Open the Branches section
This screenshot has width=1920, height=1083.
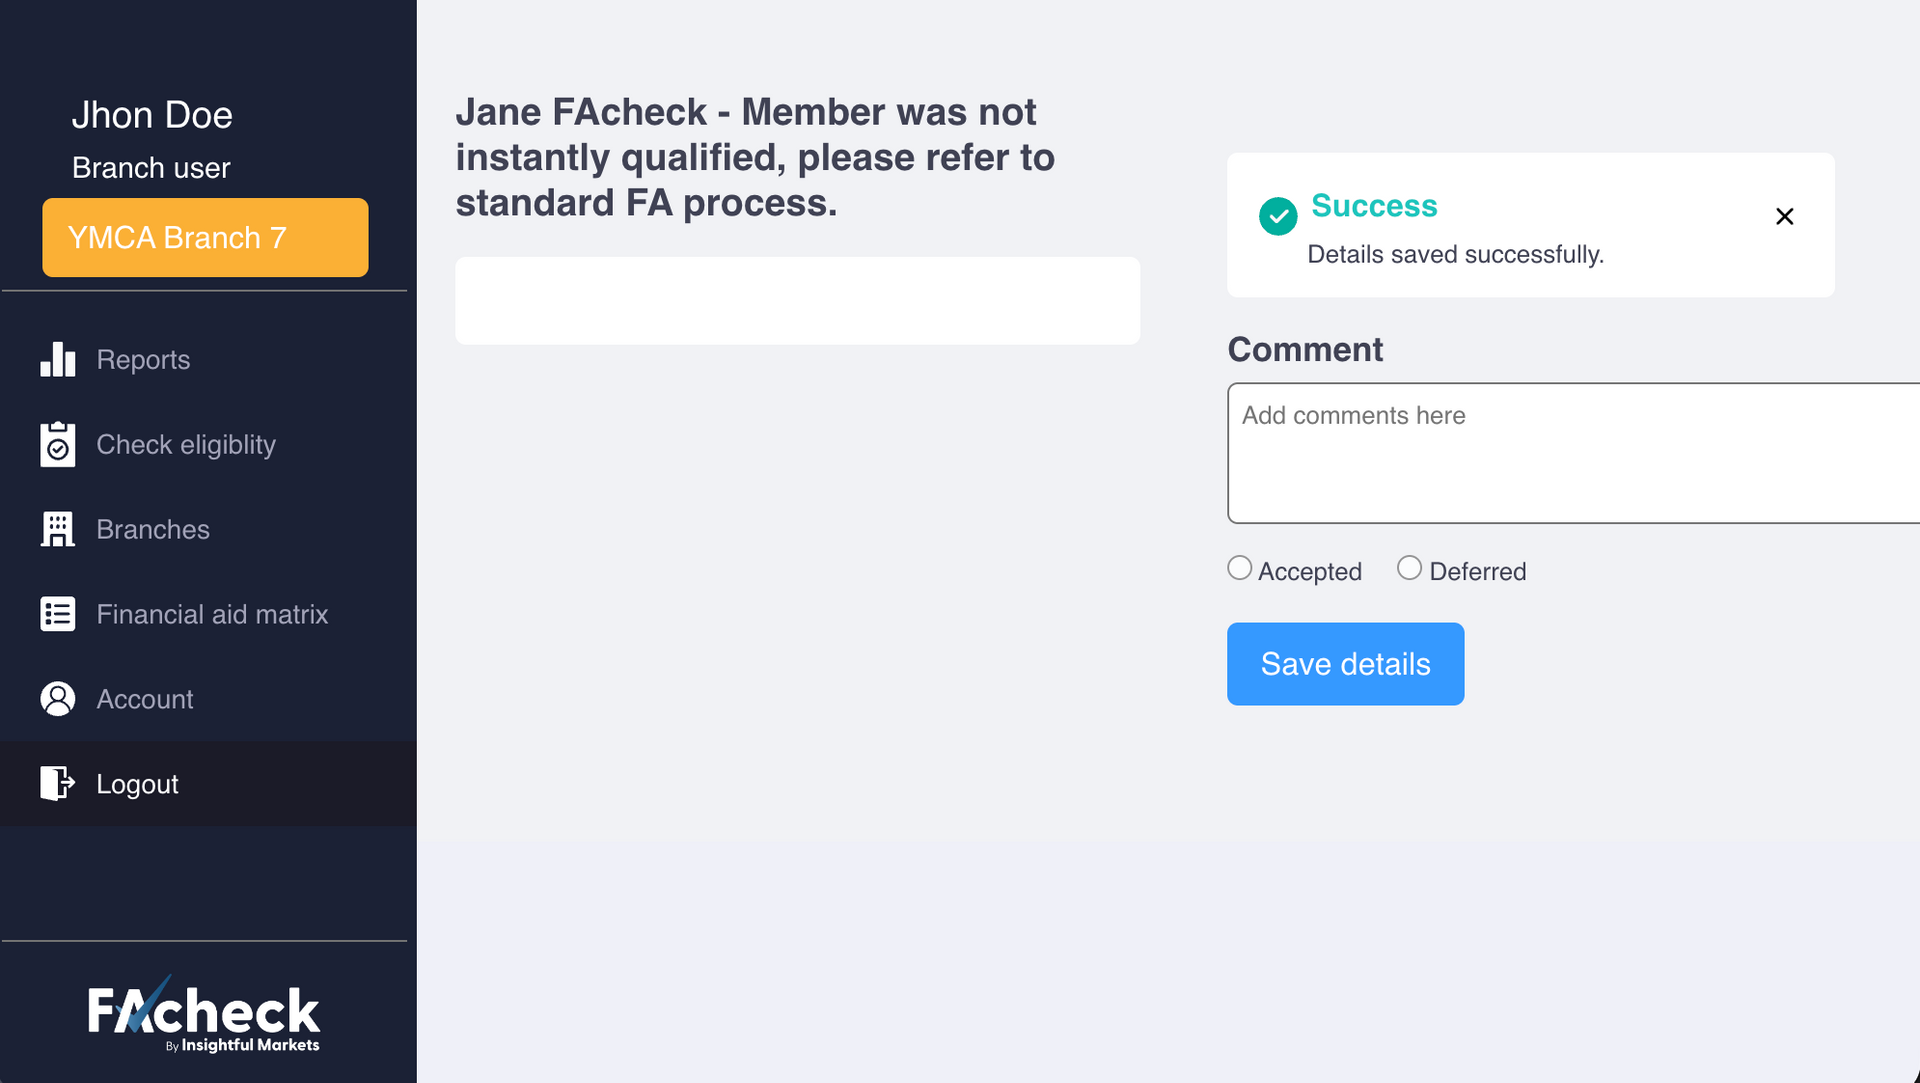click(x=153, y=529)
